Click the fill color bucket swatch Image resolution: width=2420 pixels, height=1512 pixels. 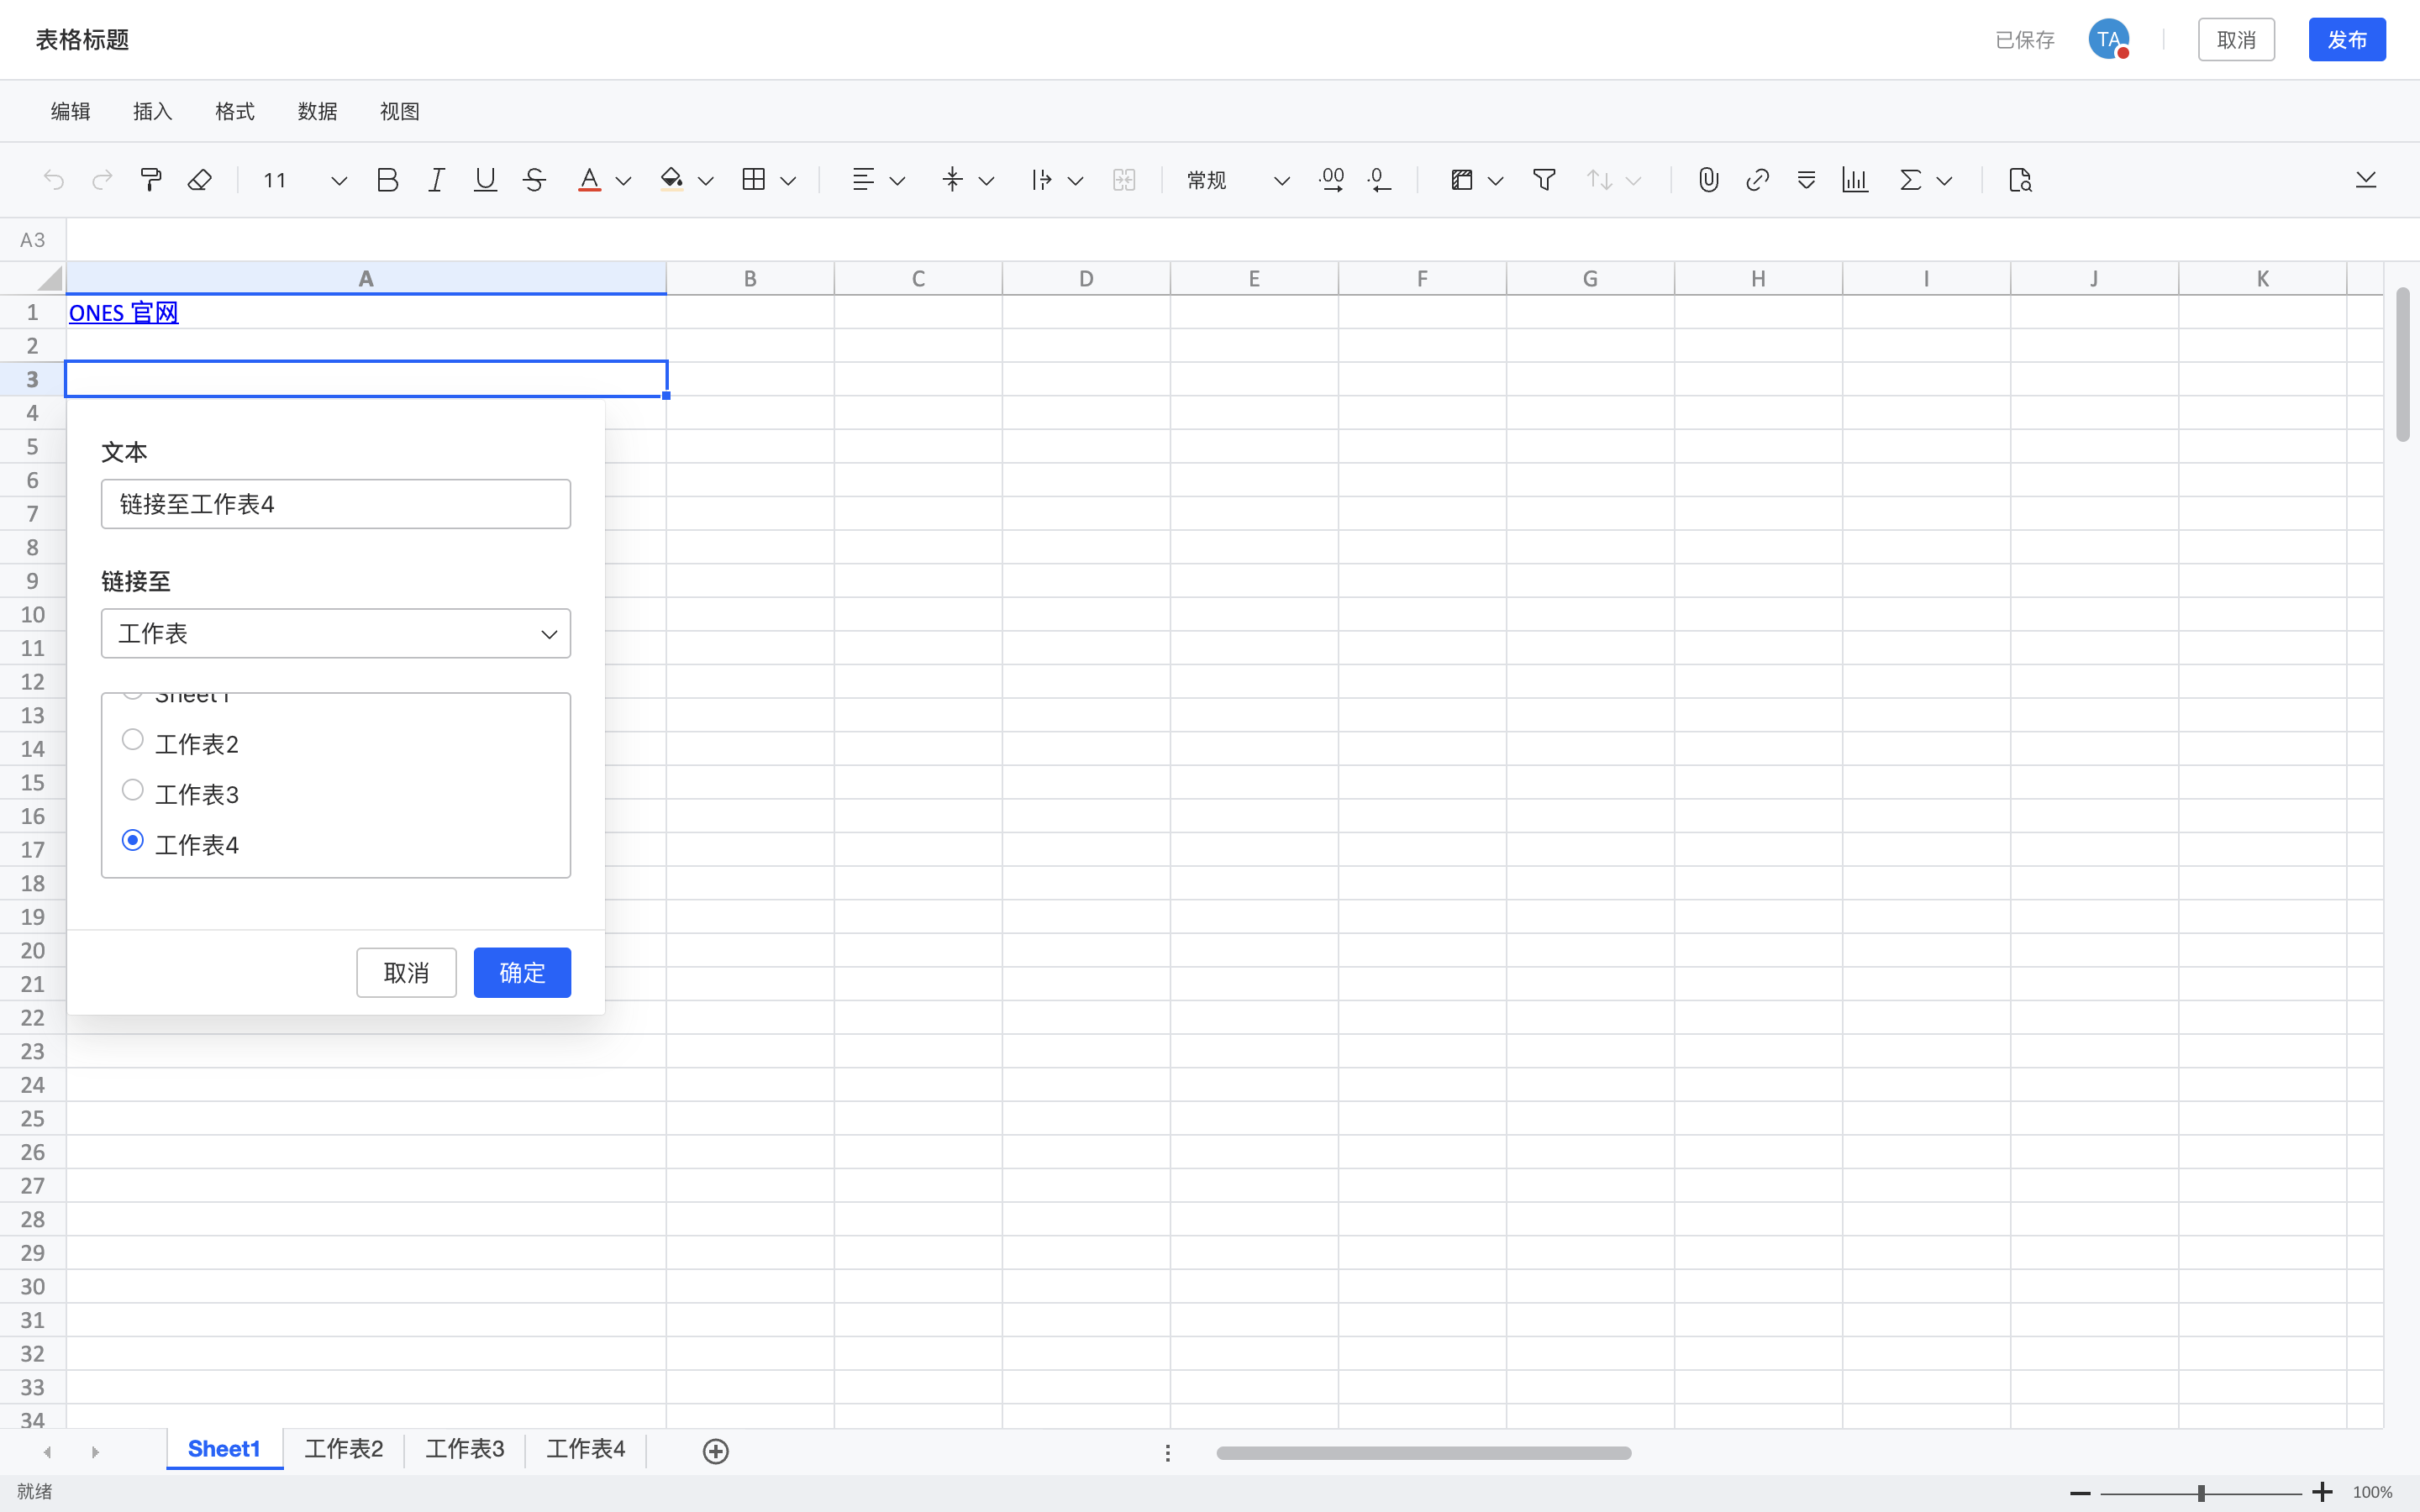(671, 180)
